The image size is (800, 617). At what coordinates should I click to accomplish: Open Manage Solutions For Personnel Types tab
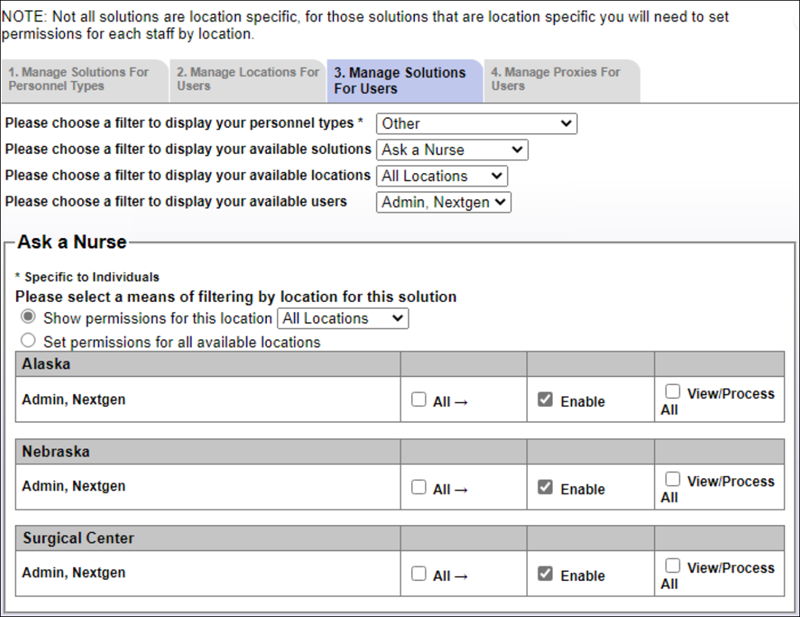coord(84,80)
